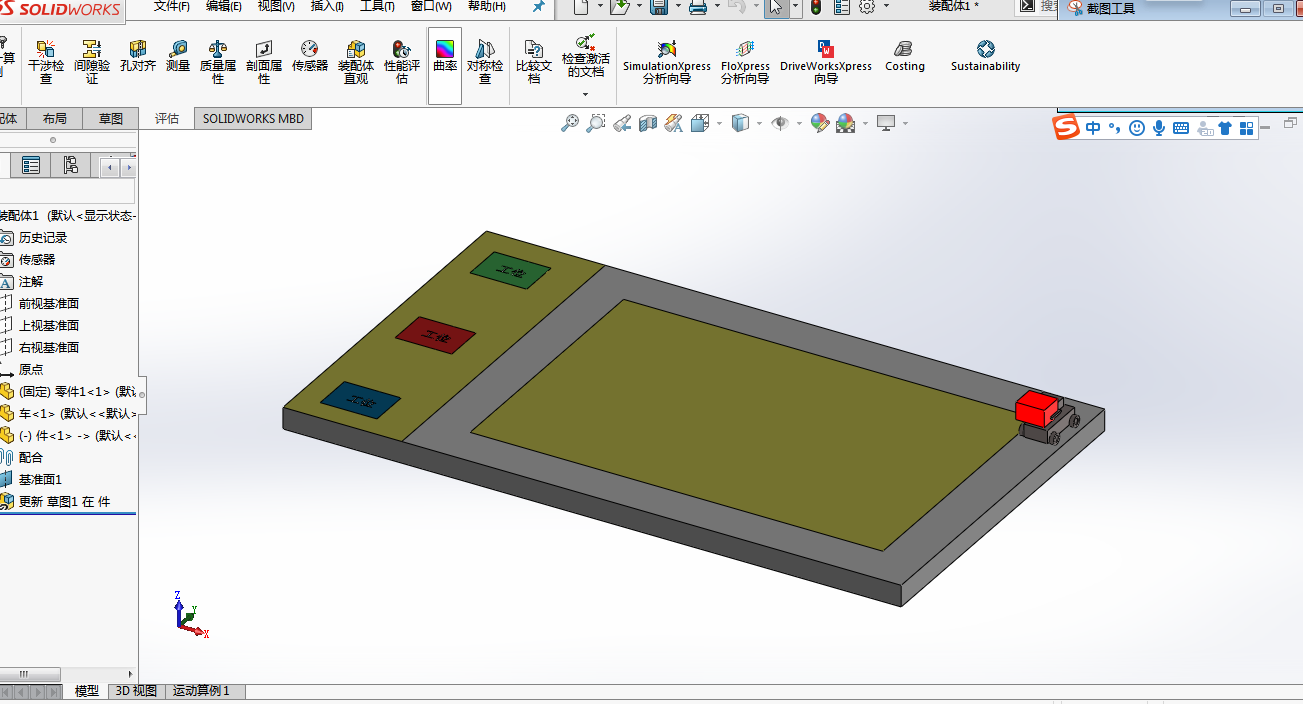
Task: Open 比较文档 compare documents tool
Action: (x=534, y=62)
